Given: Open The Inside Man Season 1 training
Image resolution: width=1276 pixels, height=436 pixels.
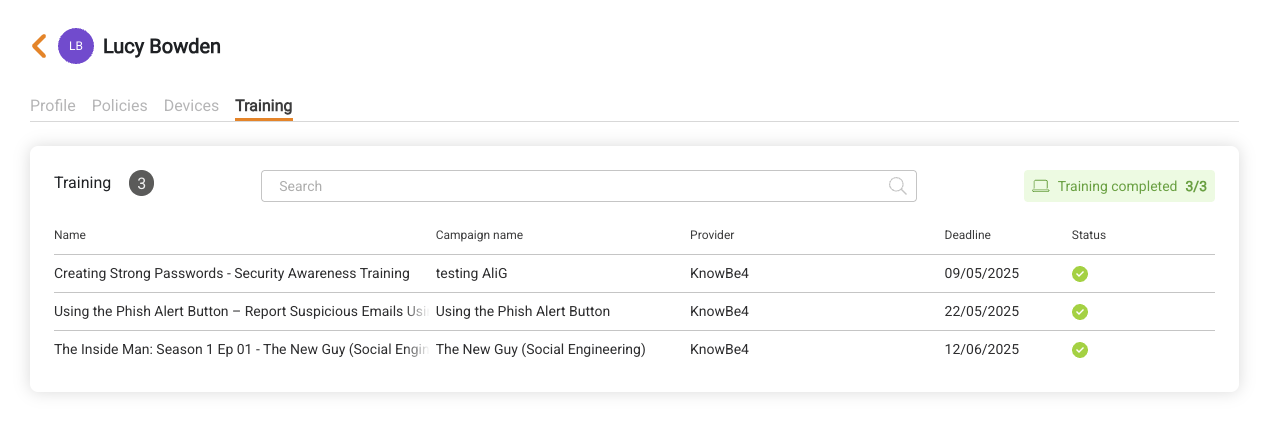Looking at the screenshot, I should 634,350.
